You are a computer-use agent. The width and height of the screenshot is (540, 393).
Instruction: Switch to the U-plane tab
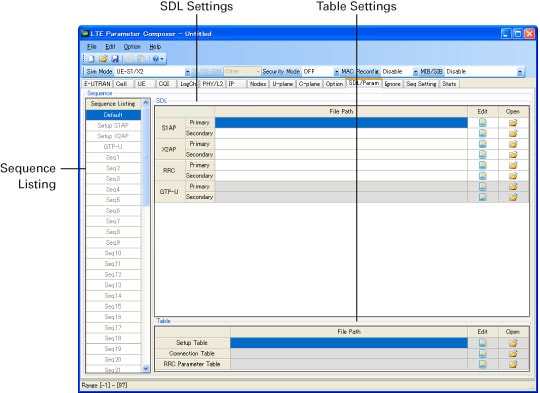pyautogui.click(x=283, y=84)
